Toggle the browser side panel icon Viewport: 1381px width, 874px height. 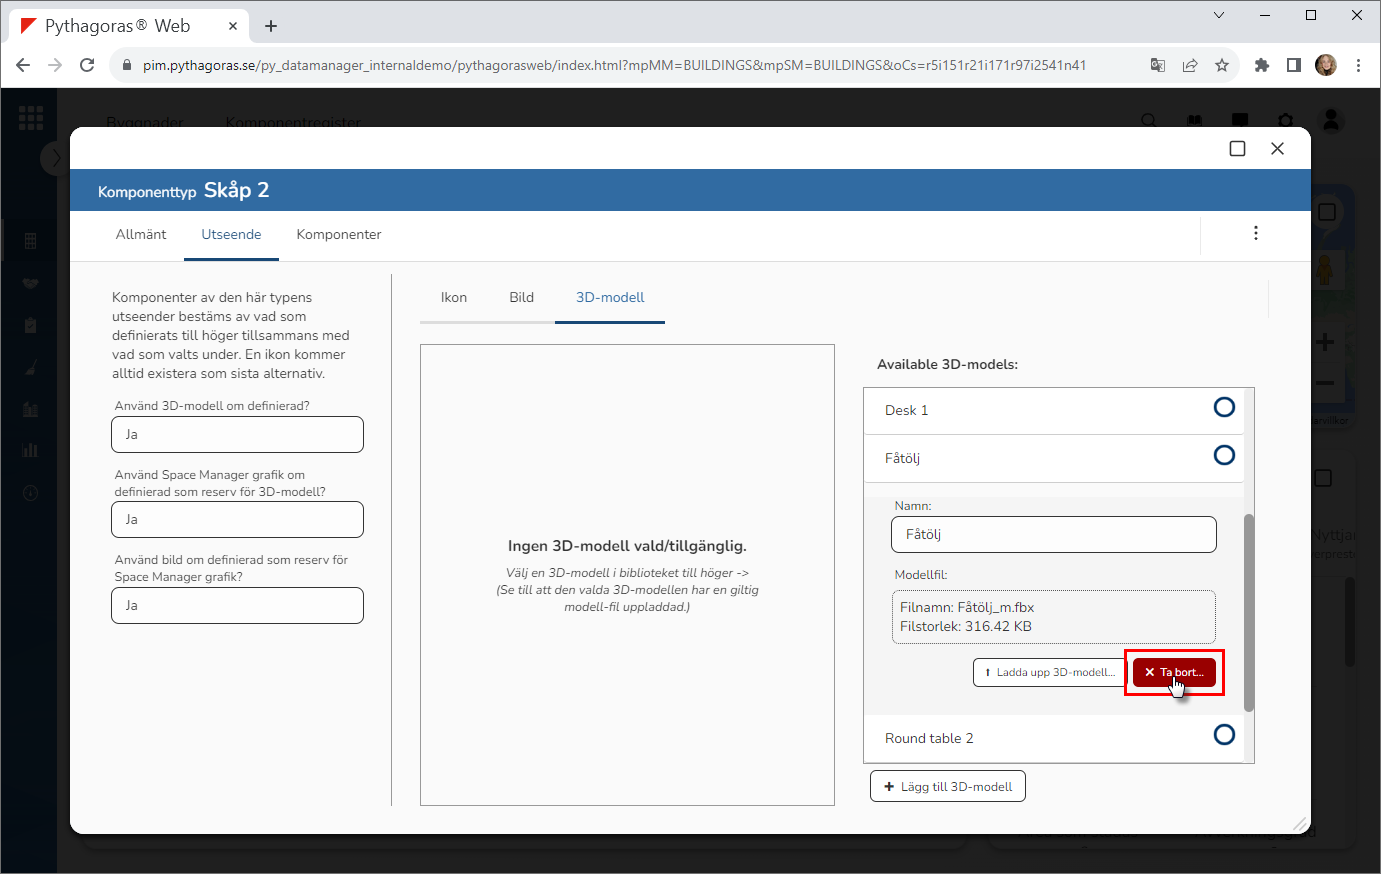click(x=1293, y=65)
